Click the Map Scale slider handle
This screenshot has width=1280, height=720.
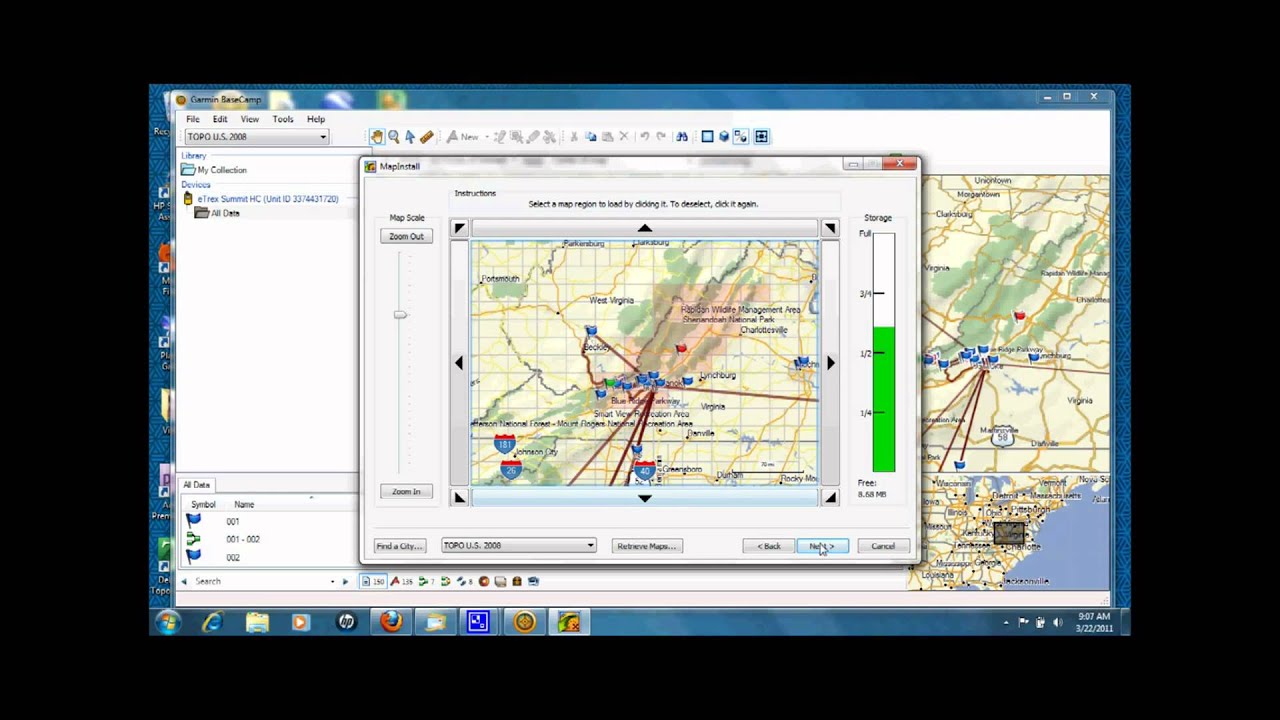coord(400,315)
